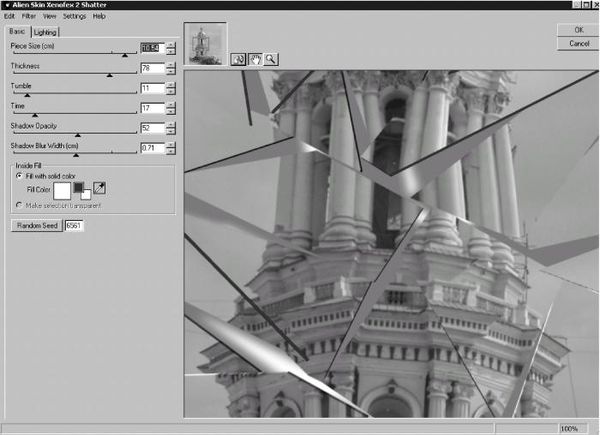Open the Settings menu

(x=74, y=17)
